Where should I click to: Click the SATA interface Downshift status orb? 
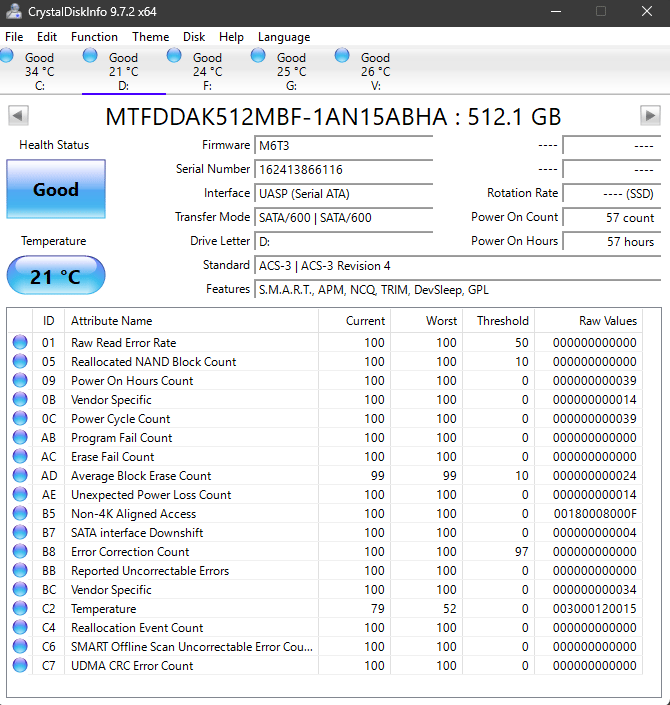click(x=20, y=532)
